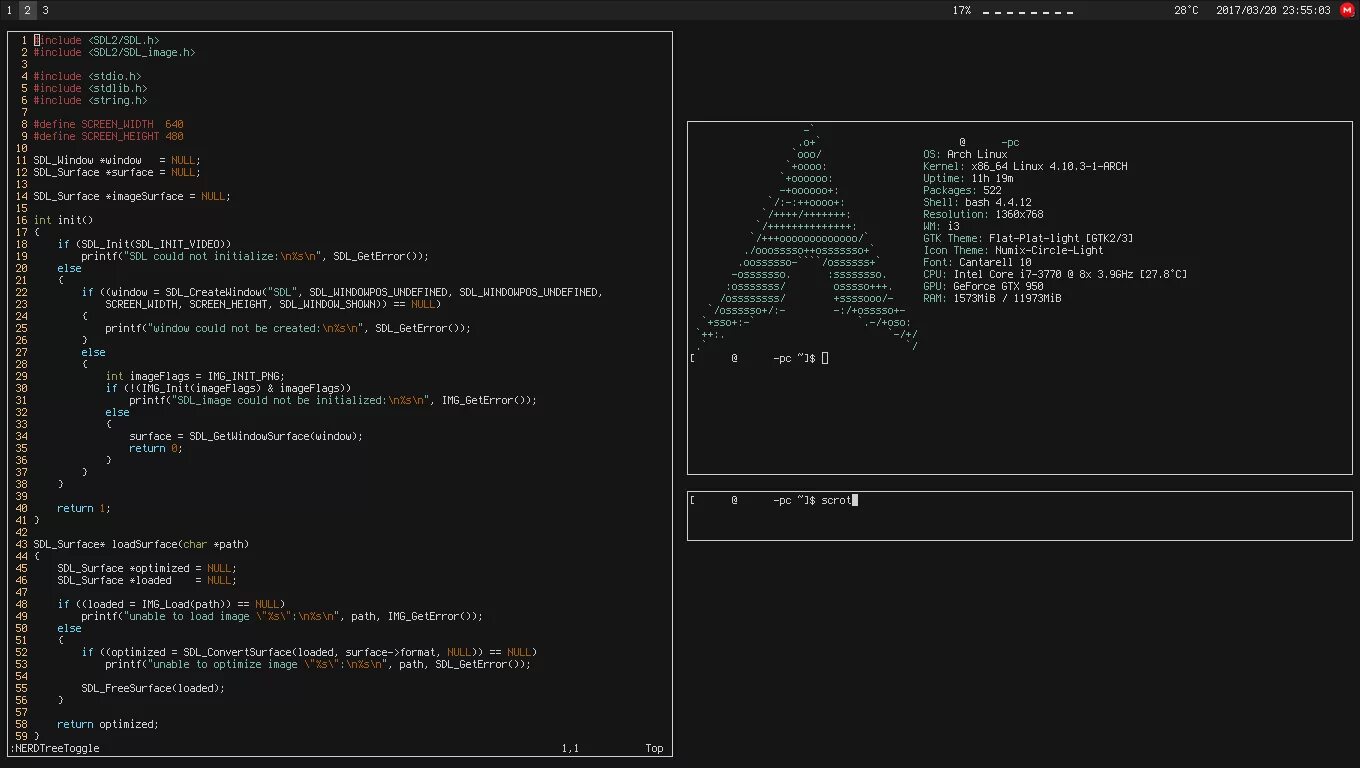The width and height of the screenshot is (1360, 768).
Task: Click the SDL_ConvertSurface call on line 52
Action: 309,652
